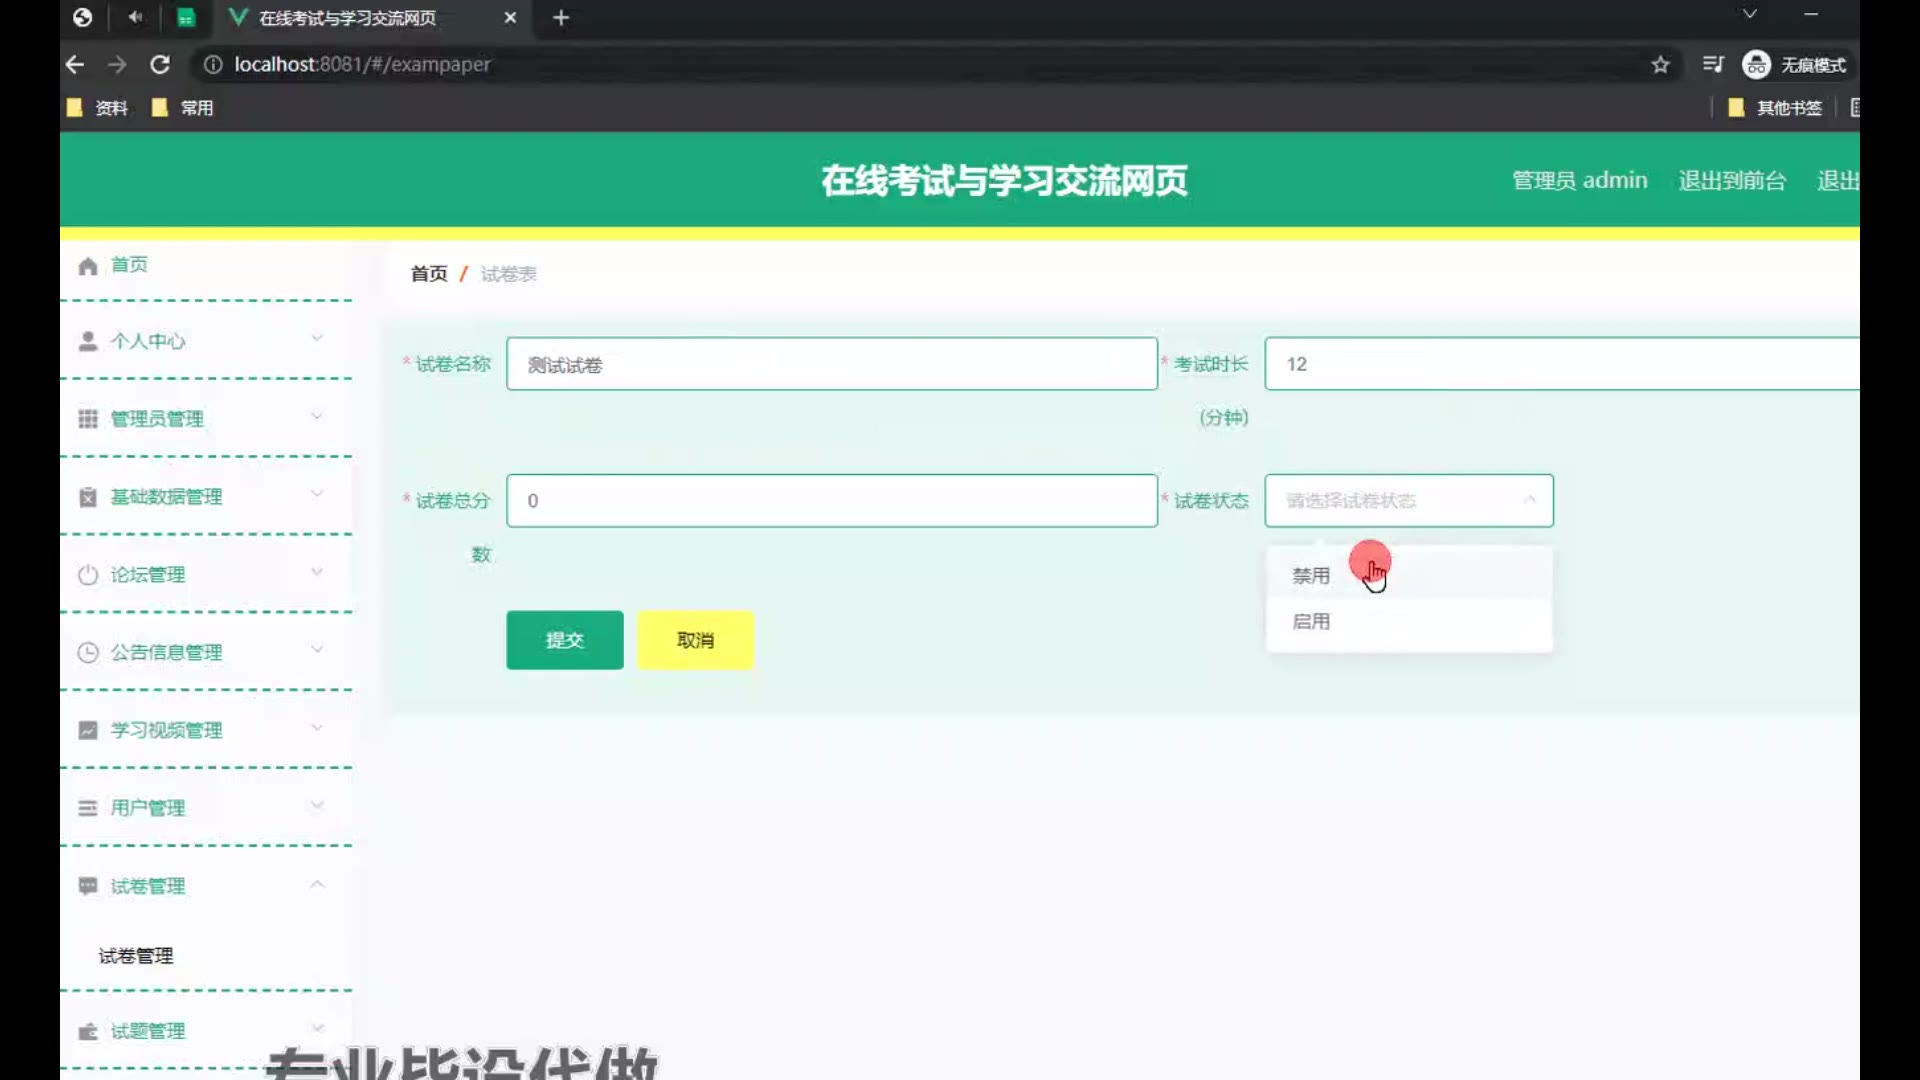Click the home icon in sidebar
This screenshot has height=1080, width=1920.
88,266
